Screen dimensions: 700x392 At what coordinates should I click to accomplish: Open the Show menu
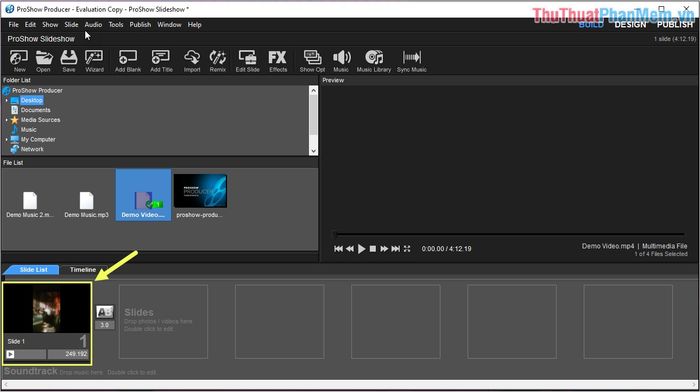(x=50, y=25)
